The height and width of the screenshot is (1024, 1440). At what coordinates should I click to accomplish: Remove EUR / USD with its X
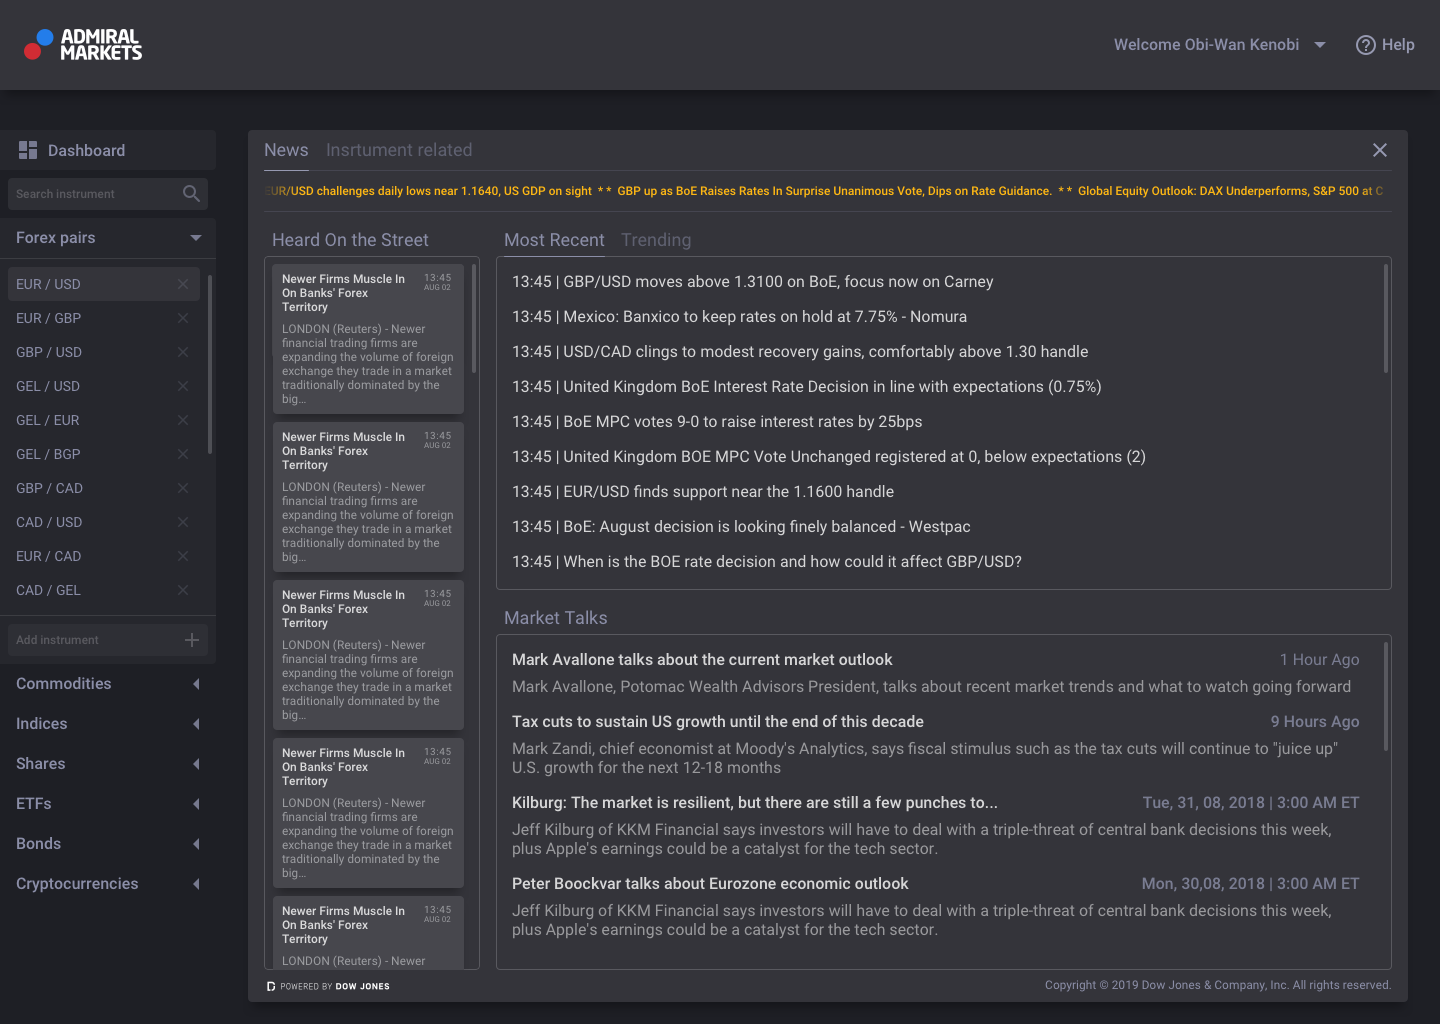point(183,284)
